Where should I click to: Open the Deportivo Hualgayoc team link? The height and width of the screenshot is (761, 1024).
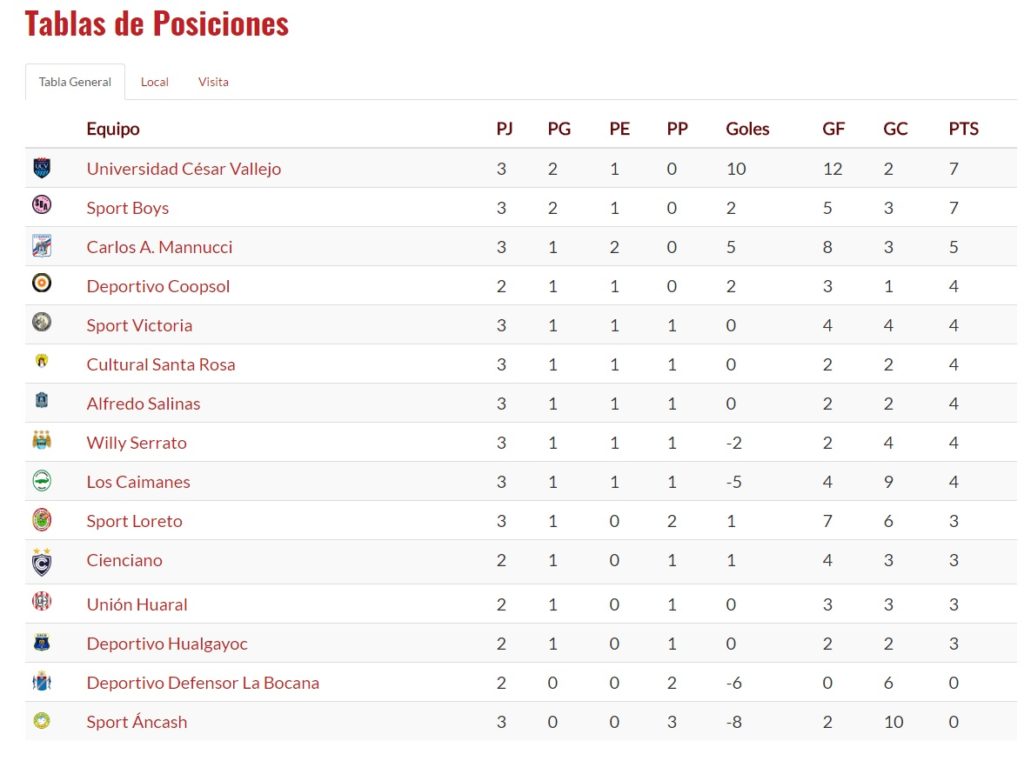click(x=167, y=644)
